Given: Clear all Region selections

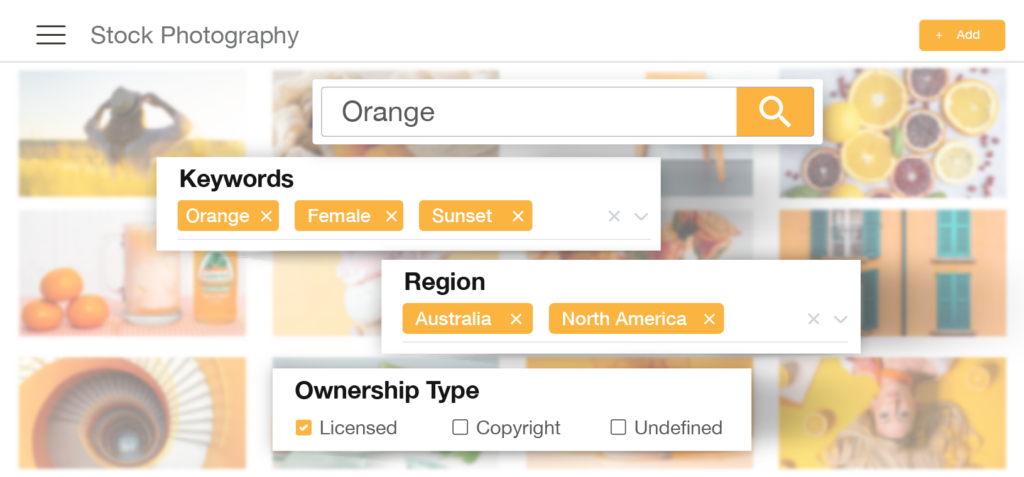Looking at the screenshot, I should (813, 319).
